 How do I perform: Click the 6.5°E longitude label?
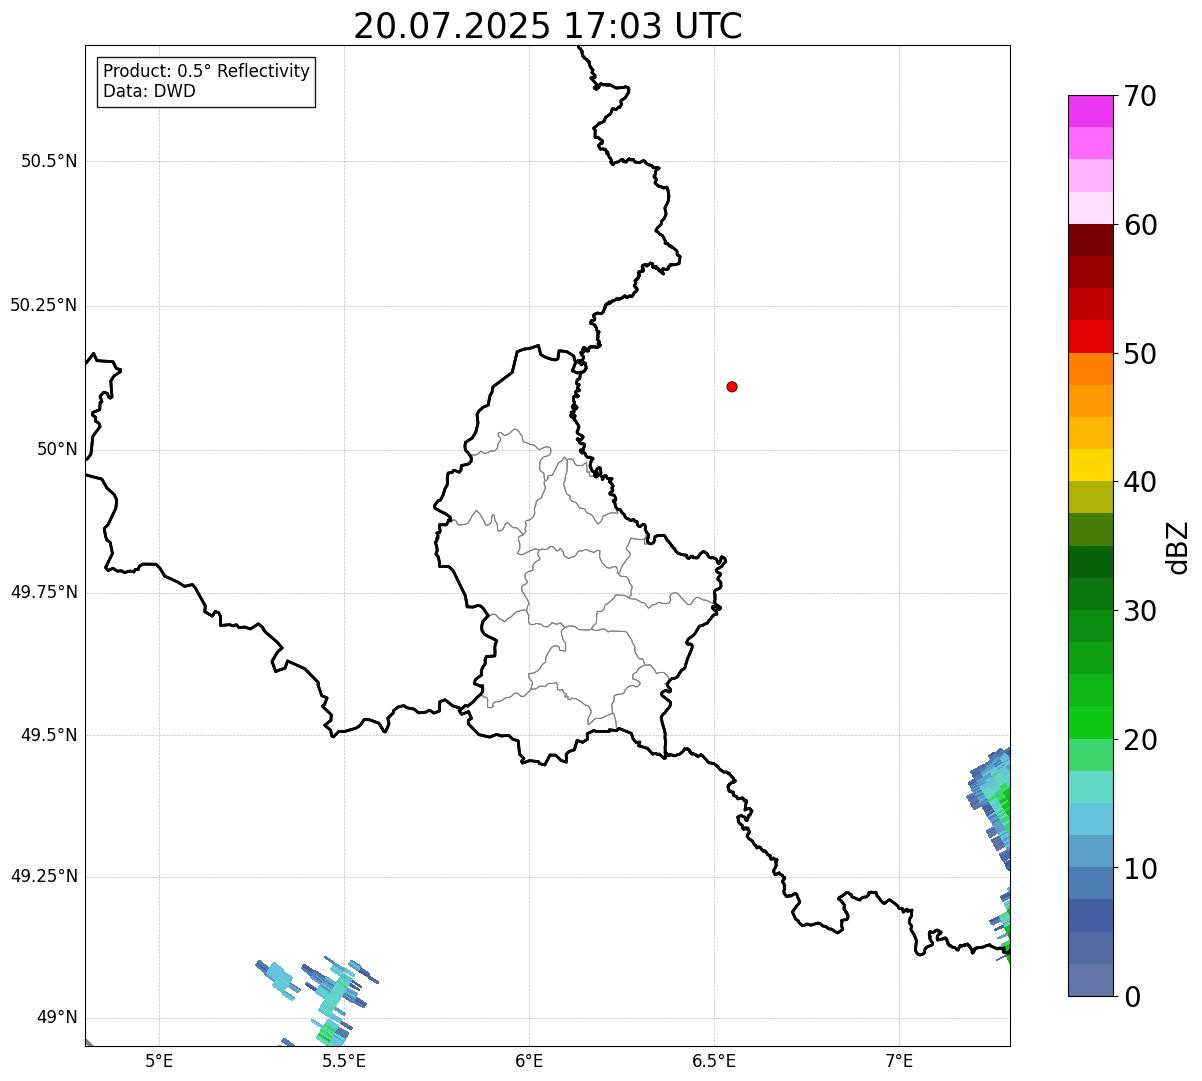(714, 1060)
